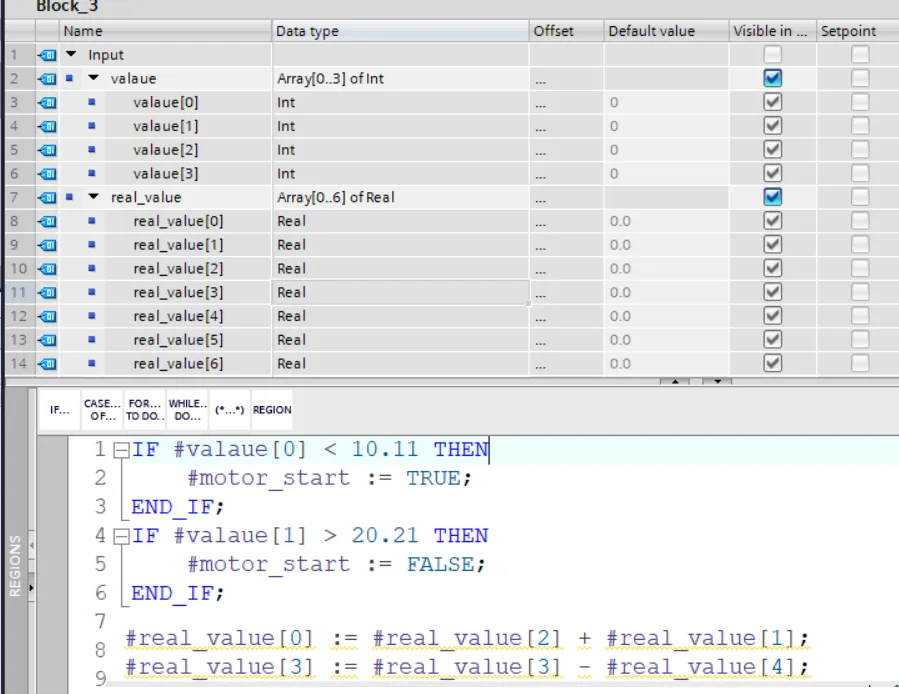Toggle Visible checkbox for the valaue array
Viewport: 899px width, 694px height.
click(772, 78)
